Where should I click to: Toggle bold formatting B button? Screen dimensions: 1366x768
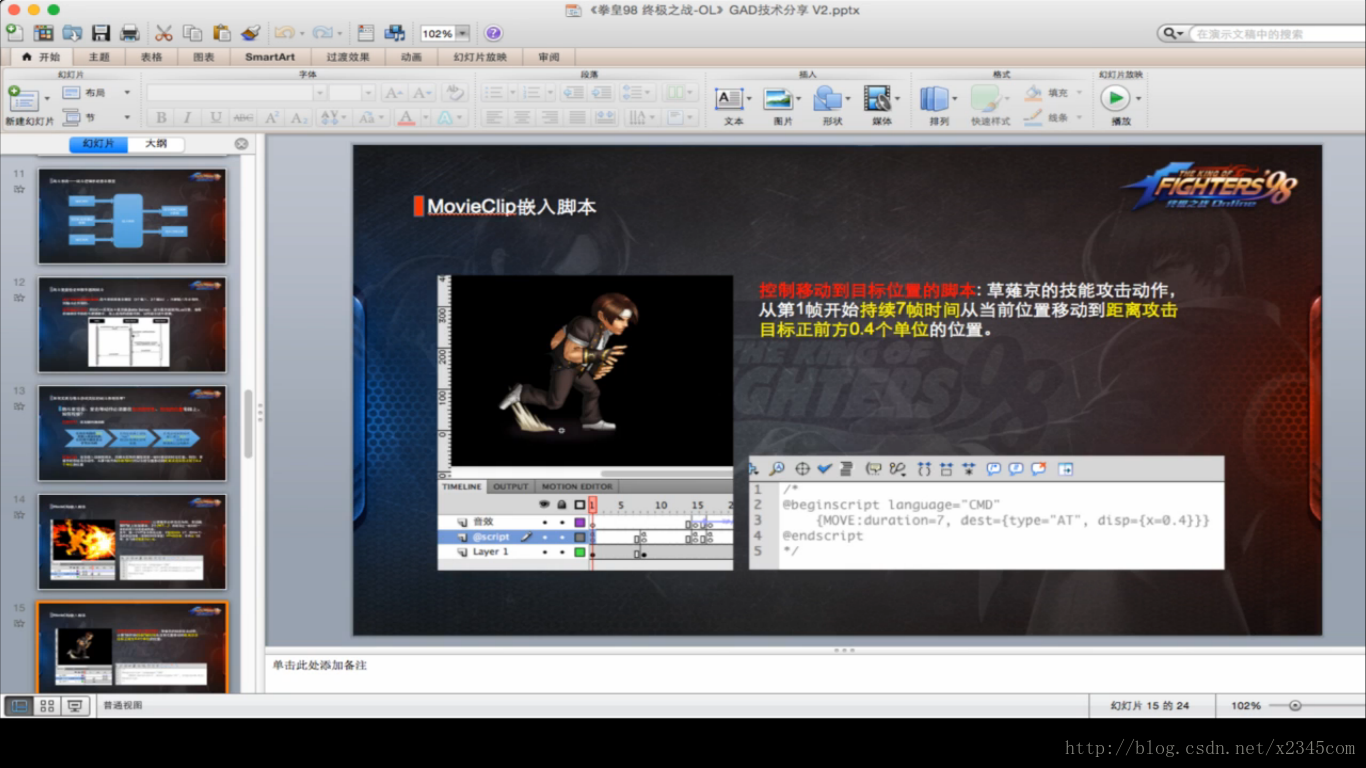pos(160,118)
